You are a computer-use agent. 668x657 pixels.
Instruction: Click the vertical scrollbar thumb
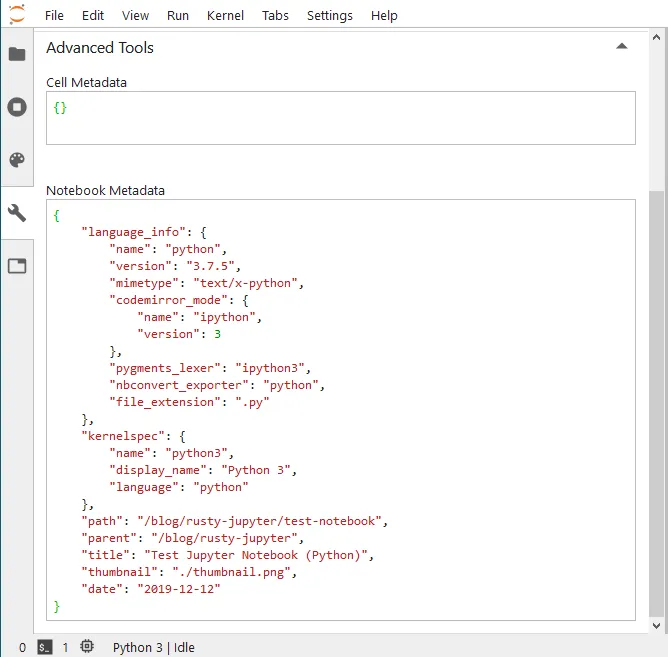[656, 403]
